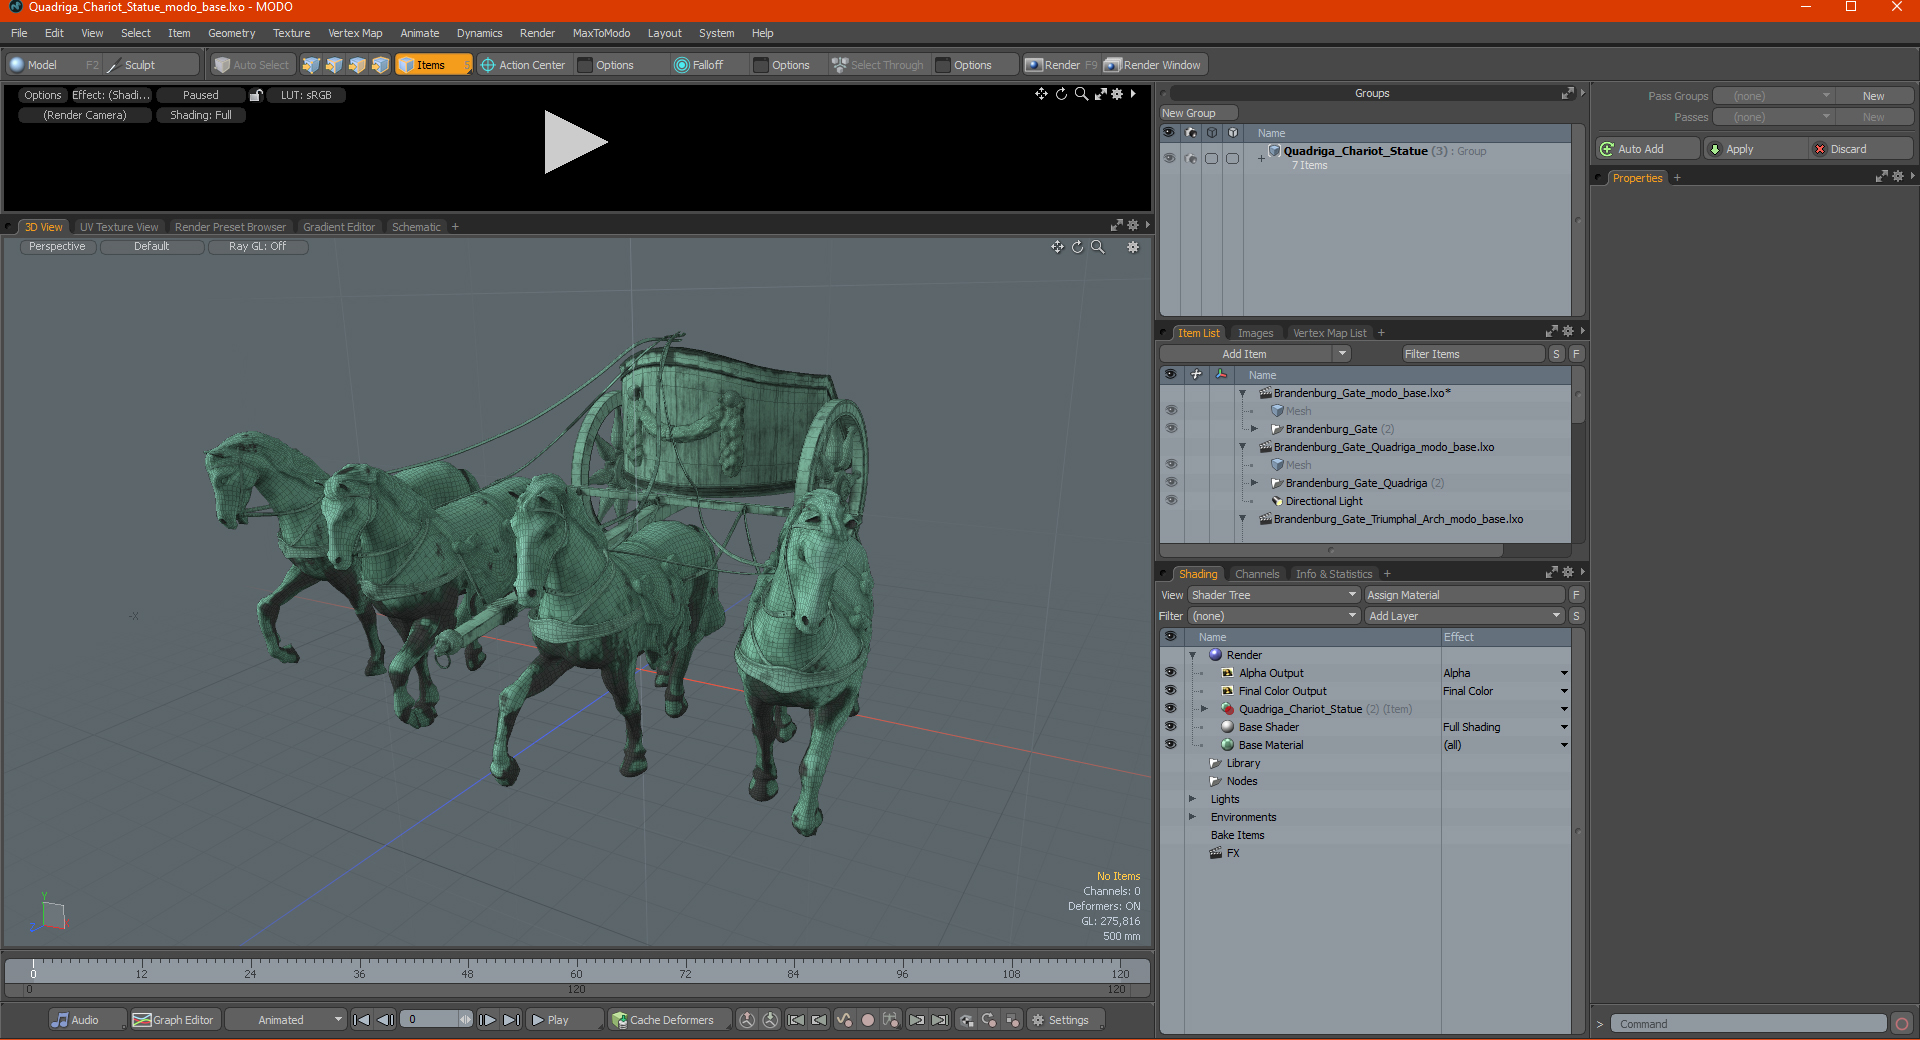Select Edges selection mode cube icon
1920x1040 pixels.
point(334,65)
